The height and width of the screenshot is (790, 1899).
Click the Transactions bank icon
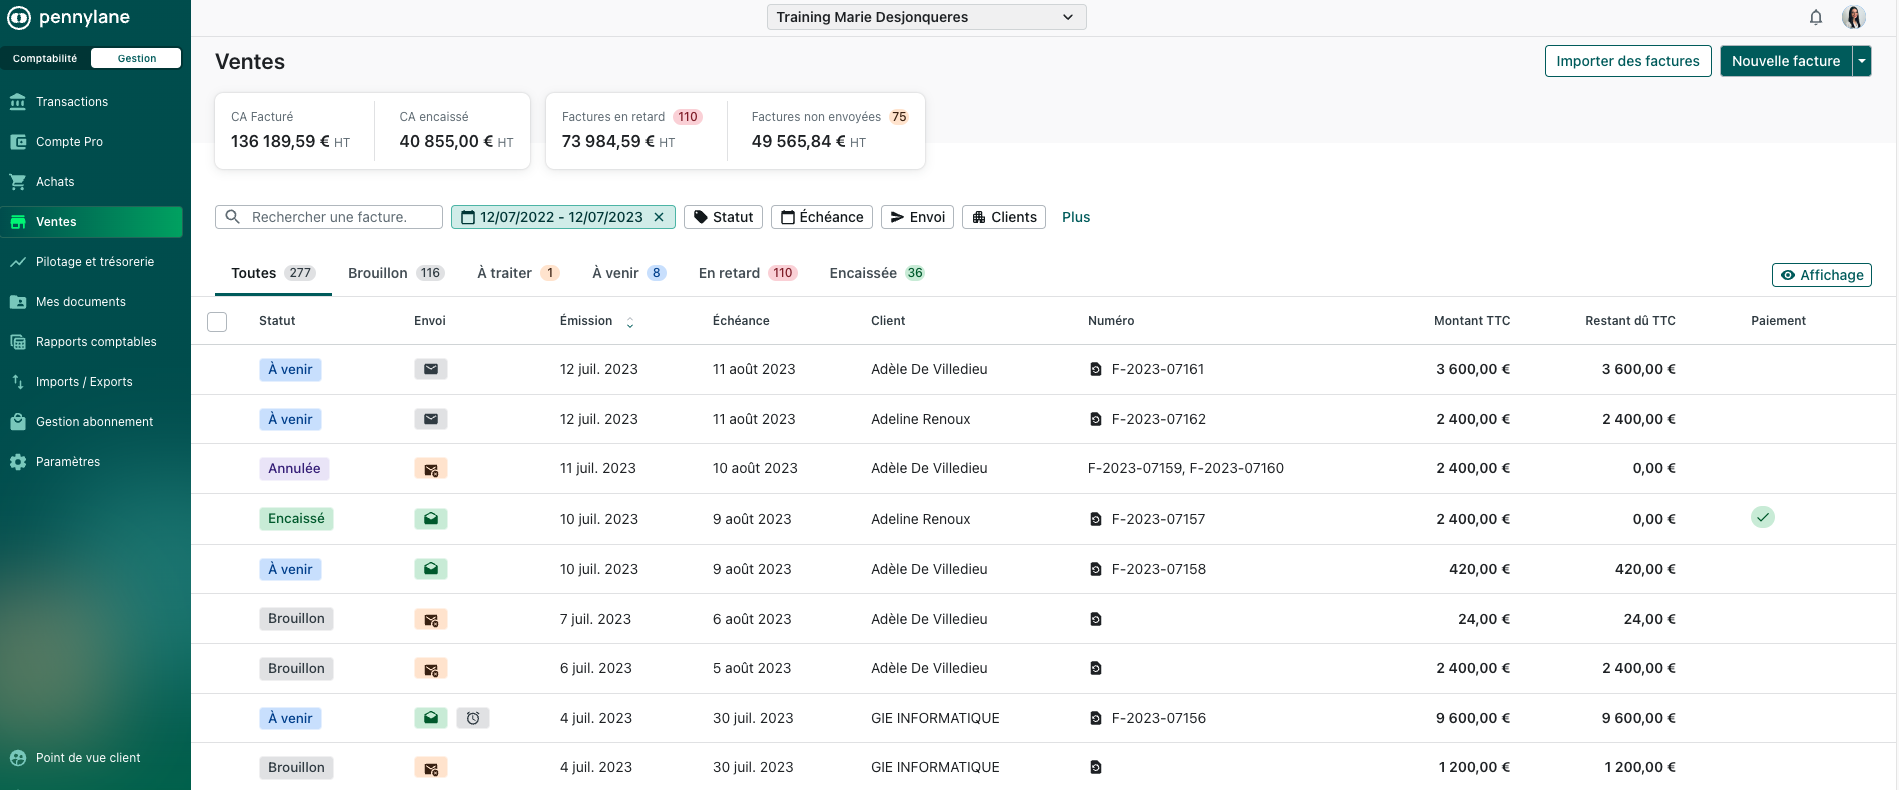(x=18, y=102)
